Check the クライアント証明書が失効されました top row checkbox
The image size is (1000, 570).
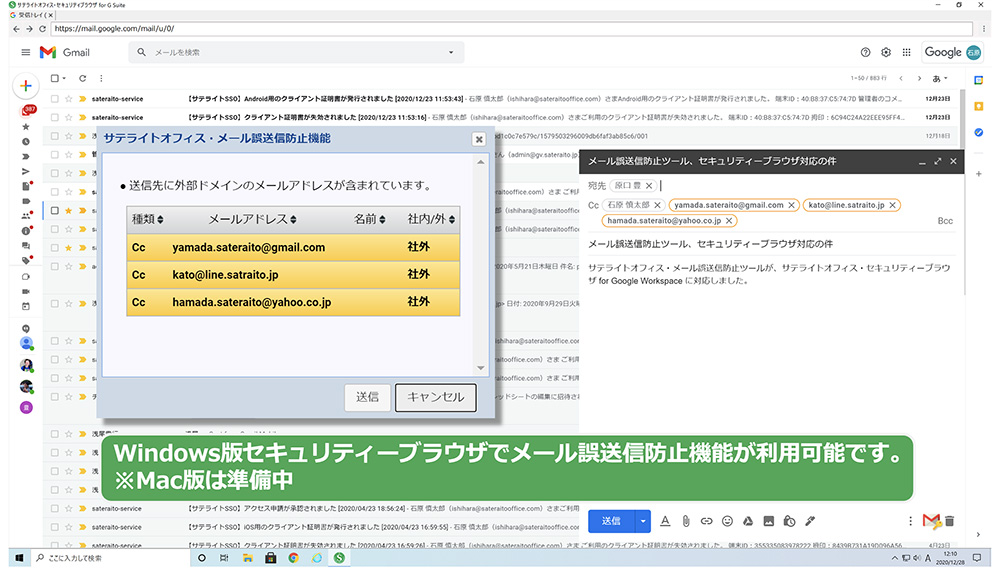(55, 117)
